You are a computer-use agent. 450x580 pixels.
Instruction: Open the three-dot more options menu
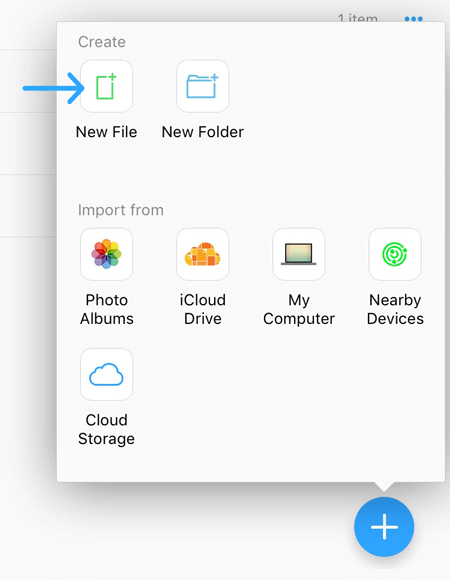413,18
